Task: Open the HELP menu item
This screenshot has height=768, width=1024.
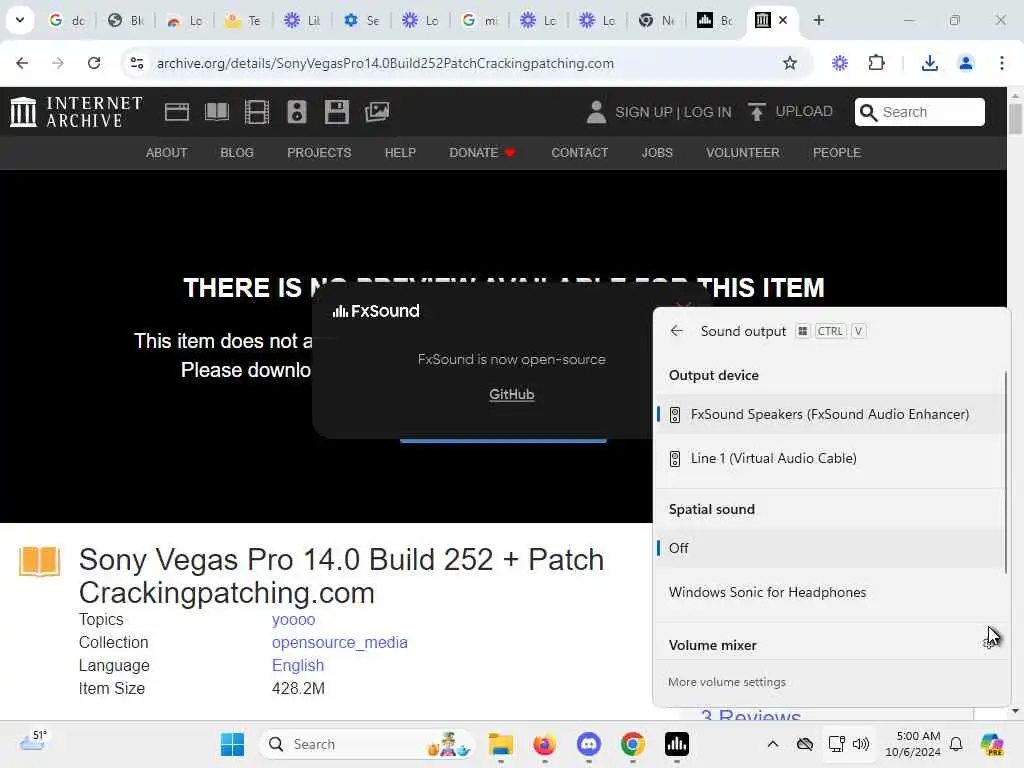Action: pyautogui.click(x=400, y=153)
